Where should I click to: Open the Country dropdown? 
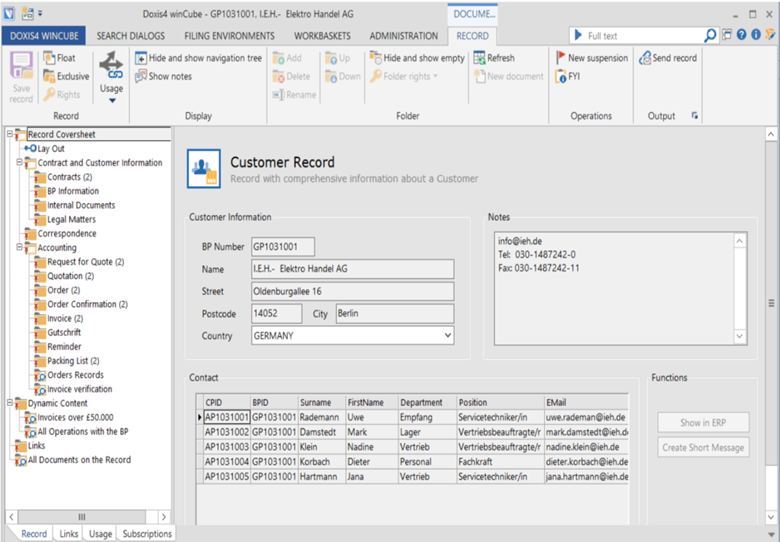click(x=446, y=336)
